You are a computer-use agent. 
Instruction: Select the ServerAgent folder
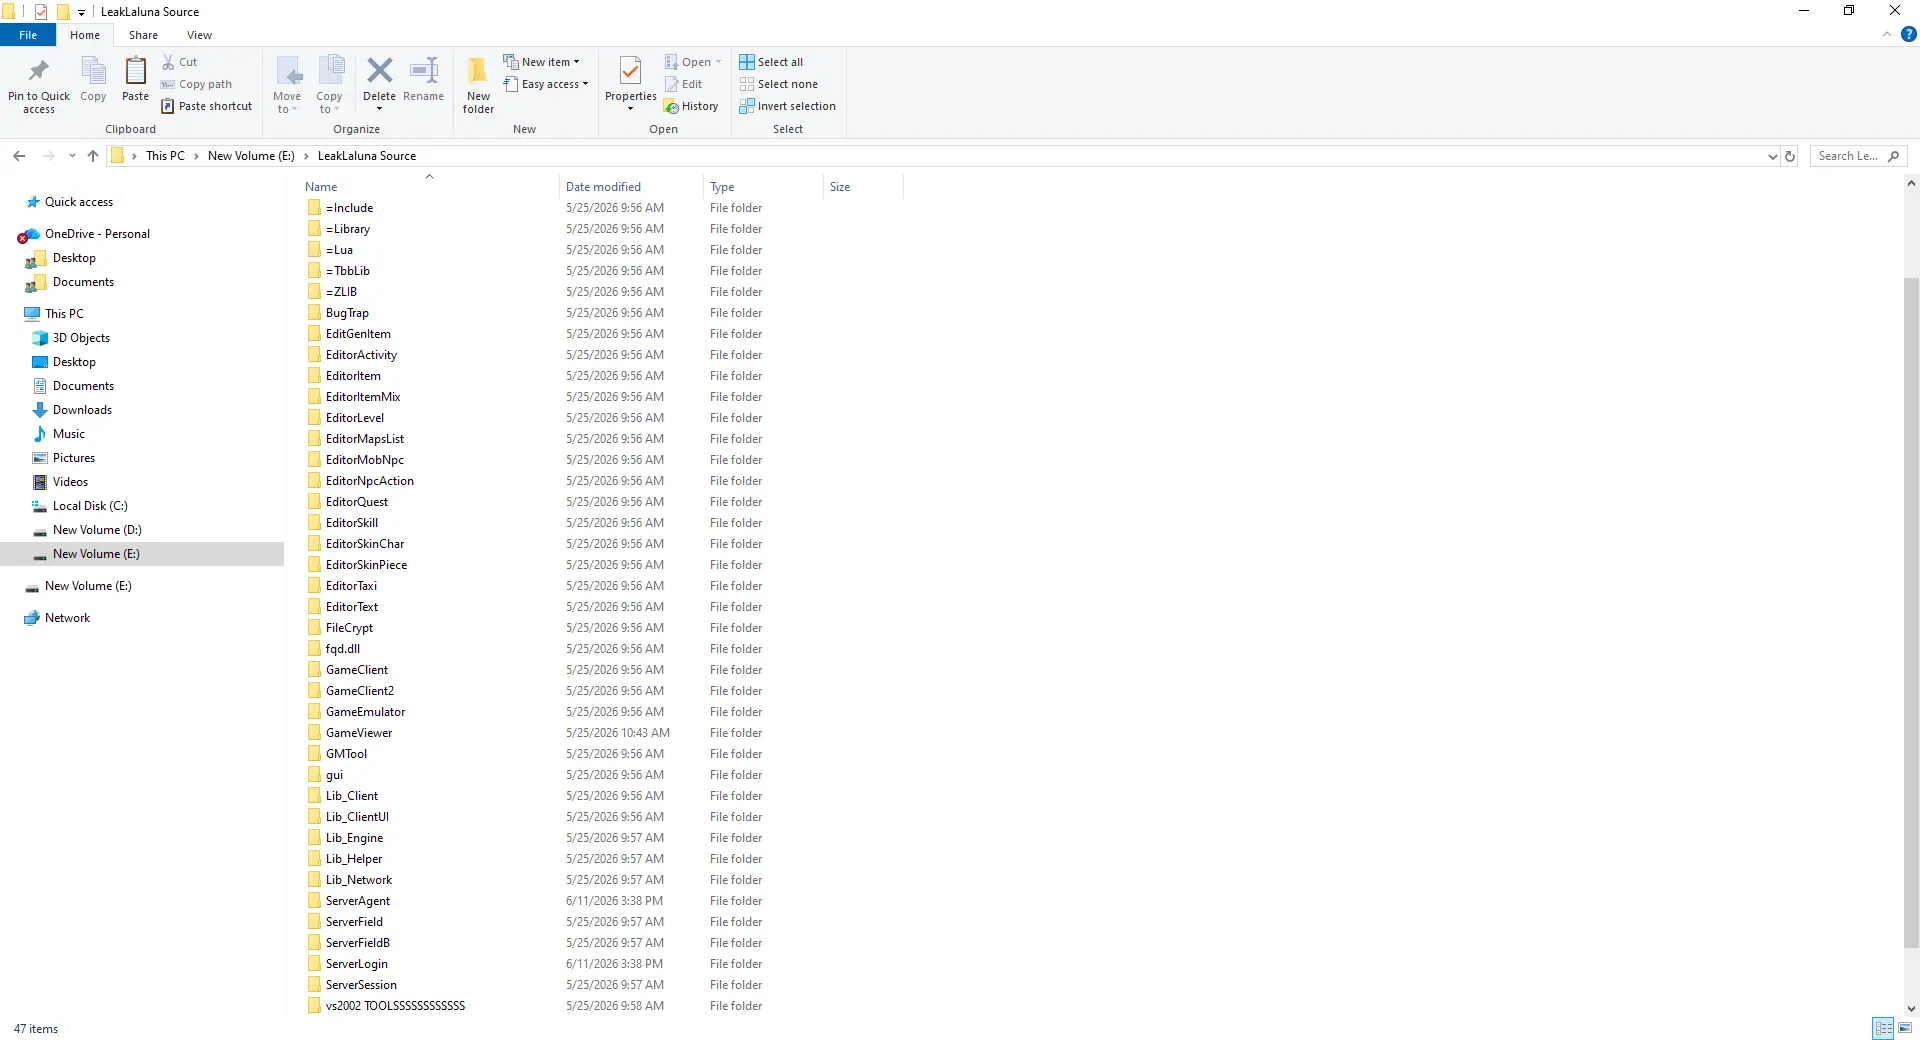point(358,901)
